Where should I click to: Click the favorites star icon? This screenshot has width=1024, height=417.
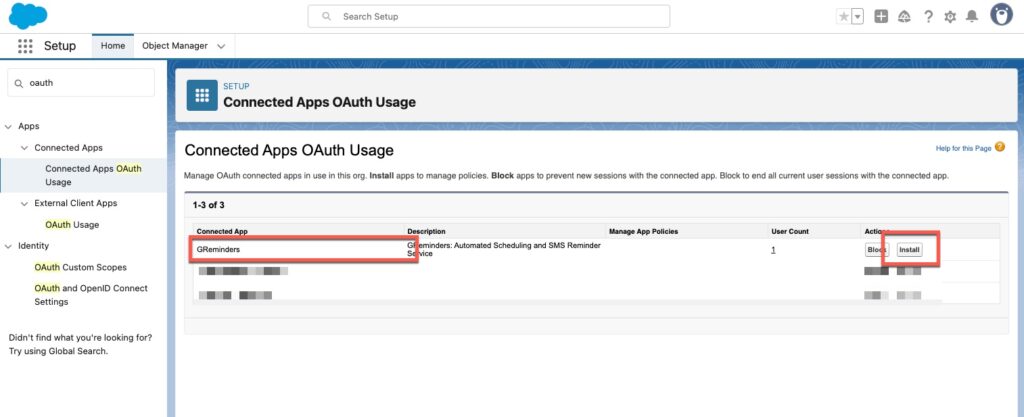click(844, 17)
